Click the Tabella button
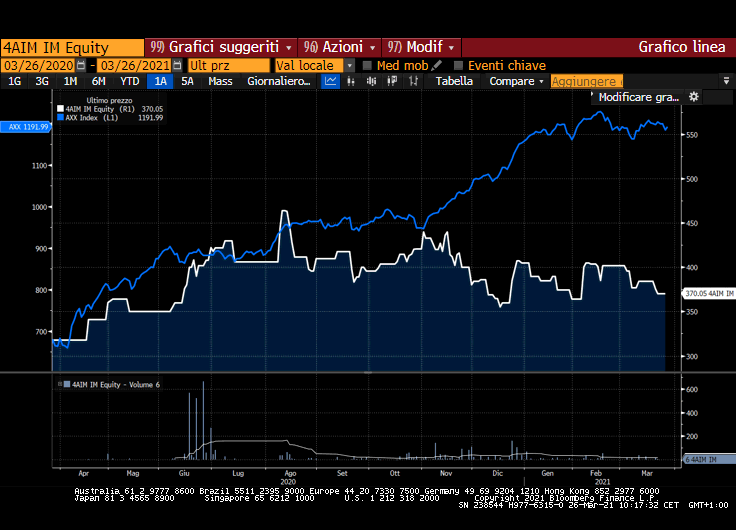 454,81
